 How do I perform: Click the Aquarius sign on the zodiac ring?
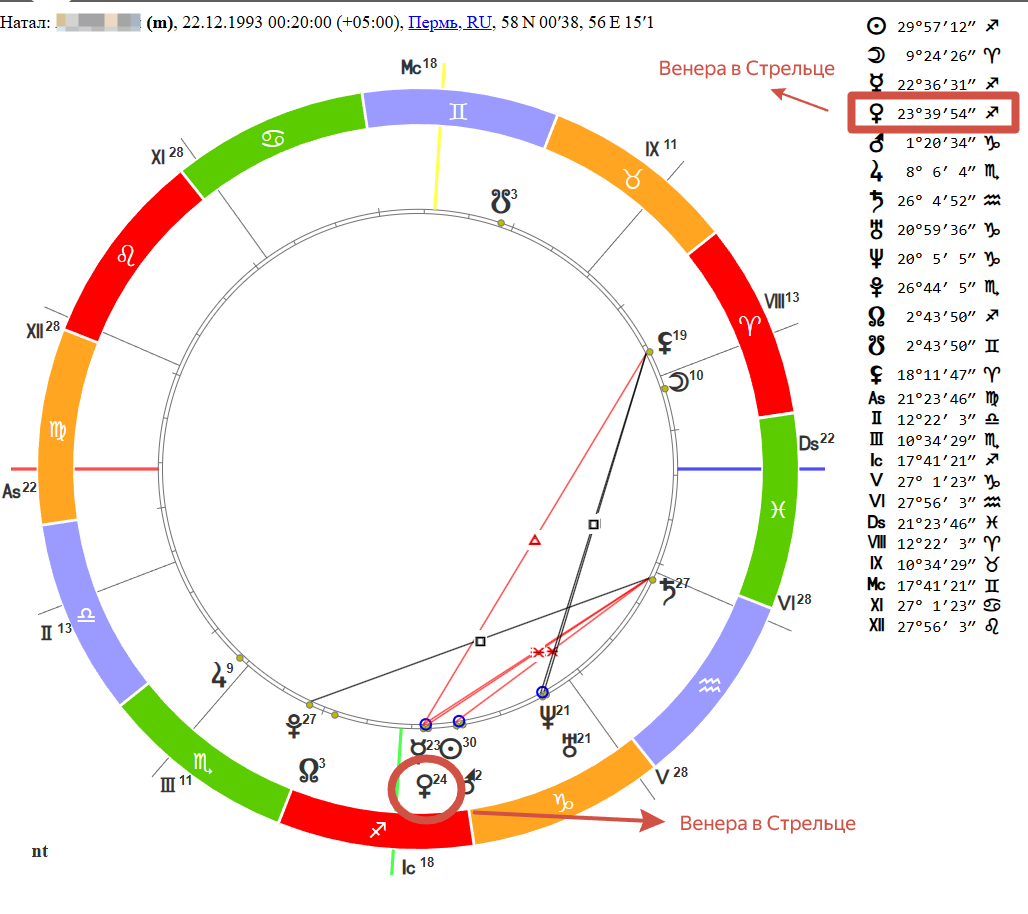tap(709, 686)
